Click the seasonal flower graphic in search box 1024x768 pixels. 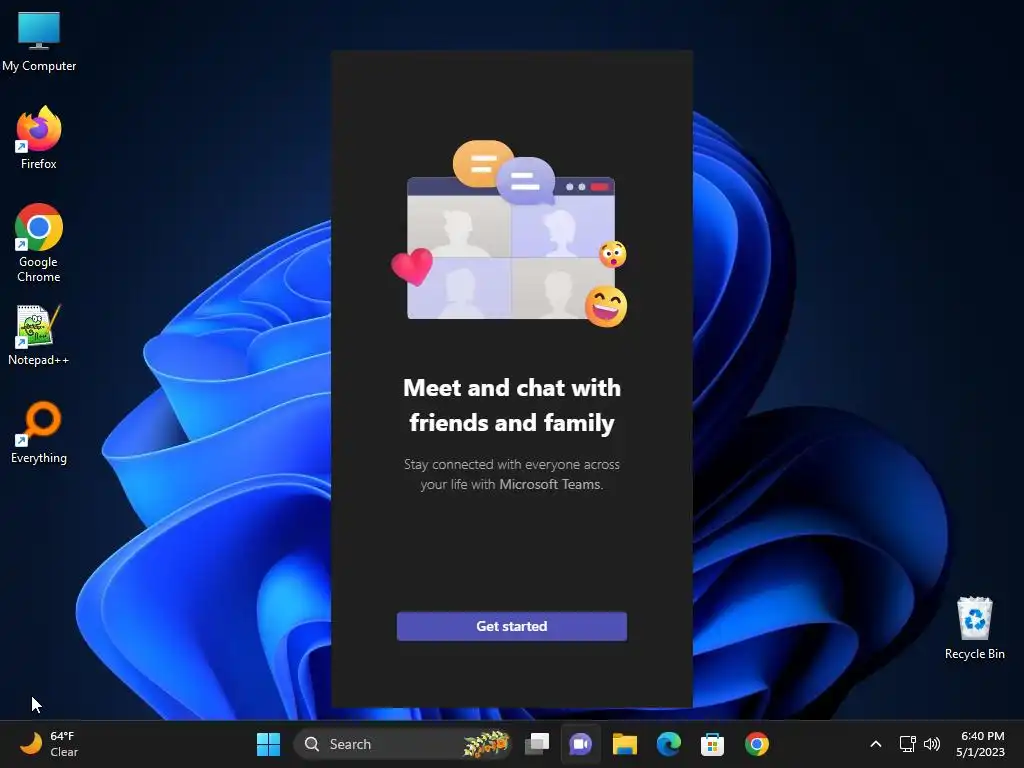point(486,744)
